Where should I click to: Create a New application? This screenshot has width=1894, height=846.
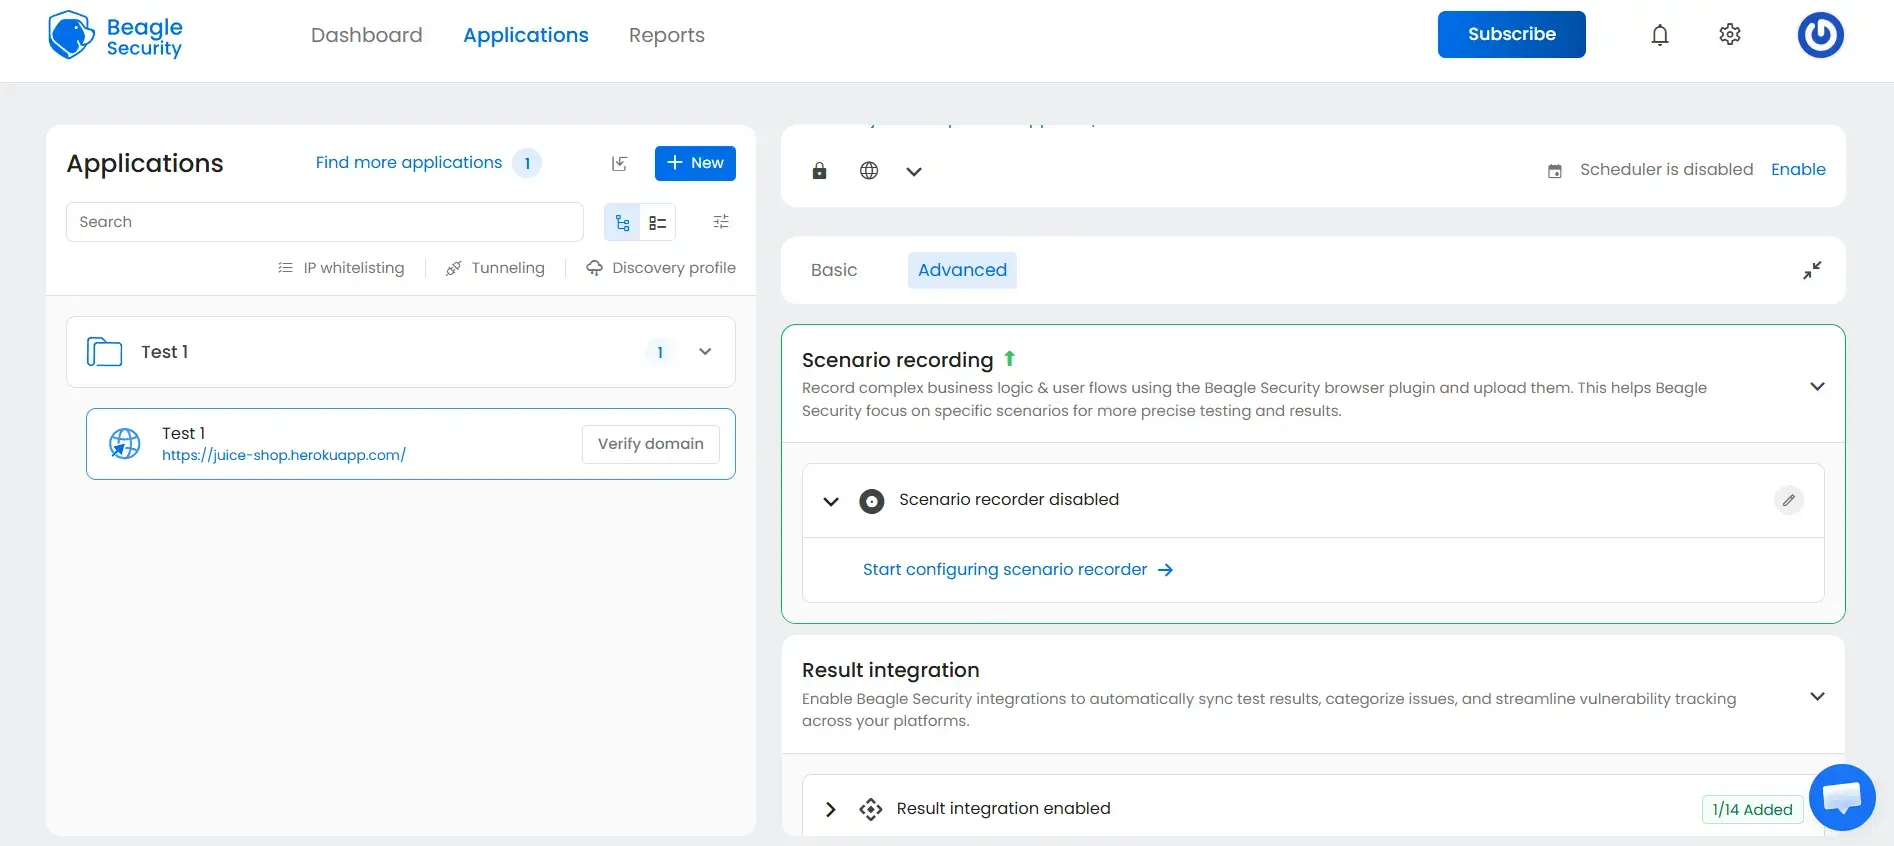[x=695, y=163]
